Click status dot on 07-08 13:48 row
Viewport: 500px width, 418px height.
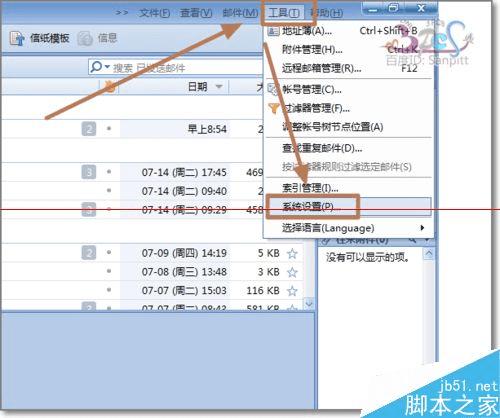pyautogui.click(x=109, y=271)
